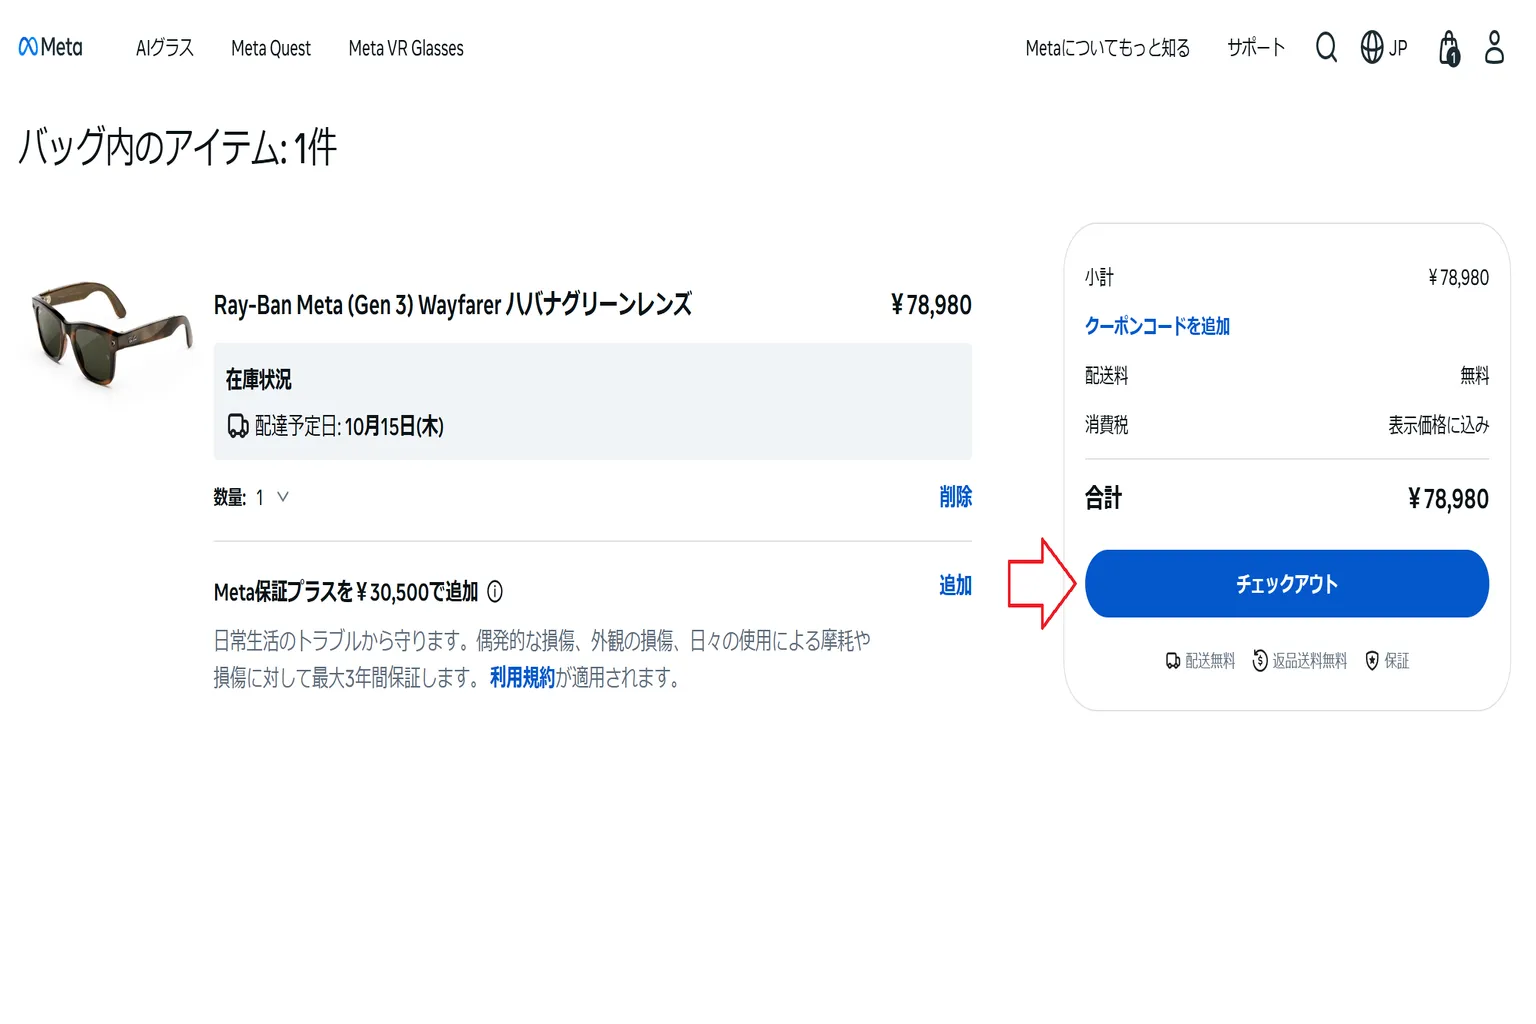Click 追加 to add Meta保証プラス

pyautogui.click(x=955, y=585)
